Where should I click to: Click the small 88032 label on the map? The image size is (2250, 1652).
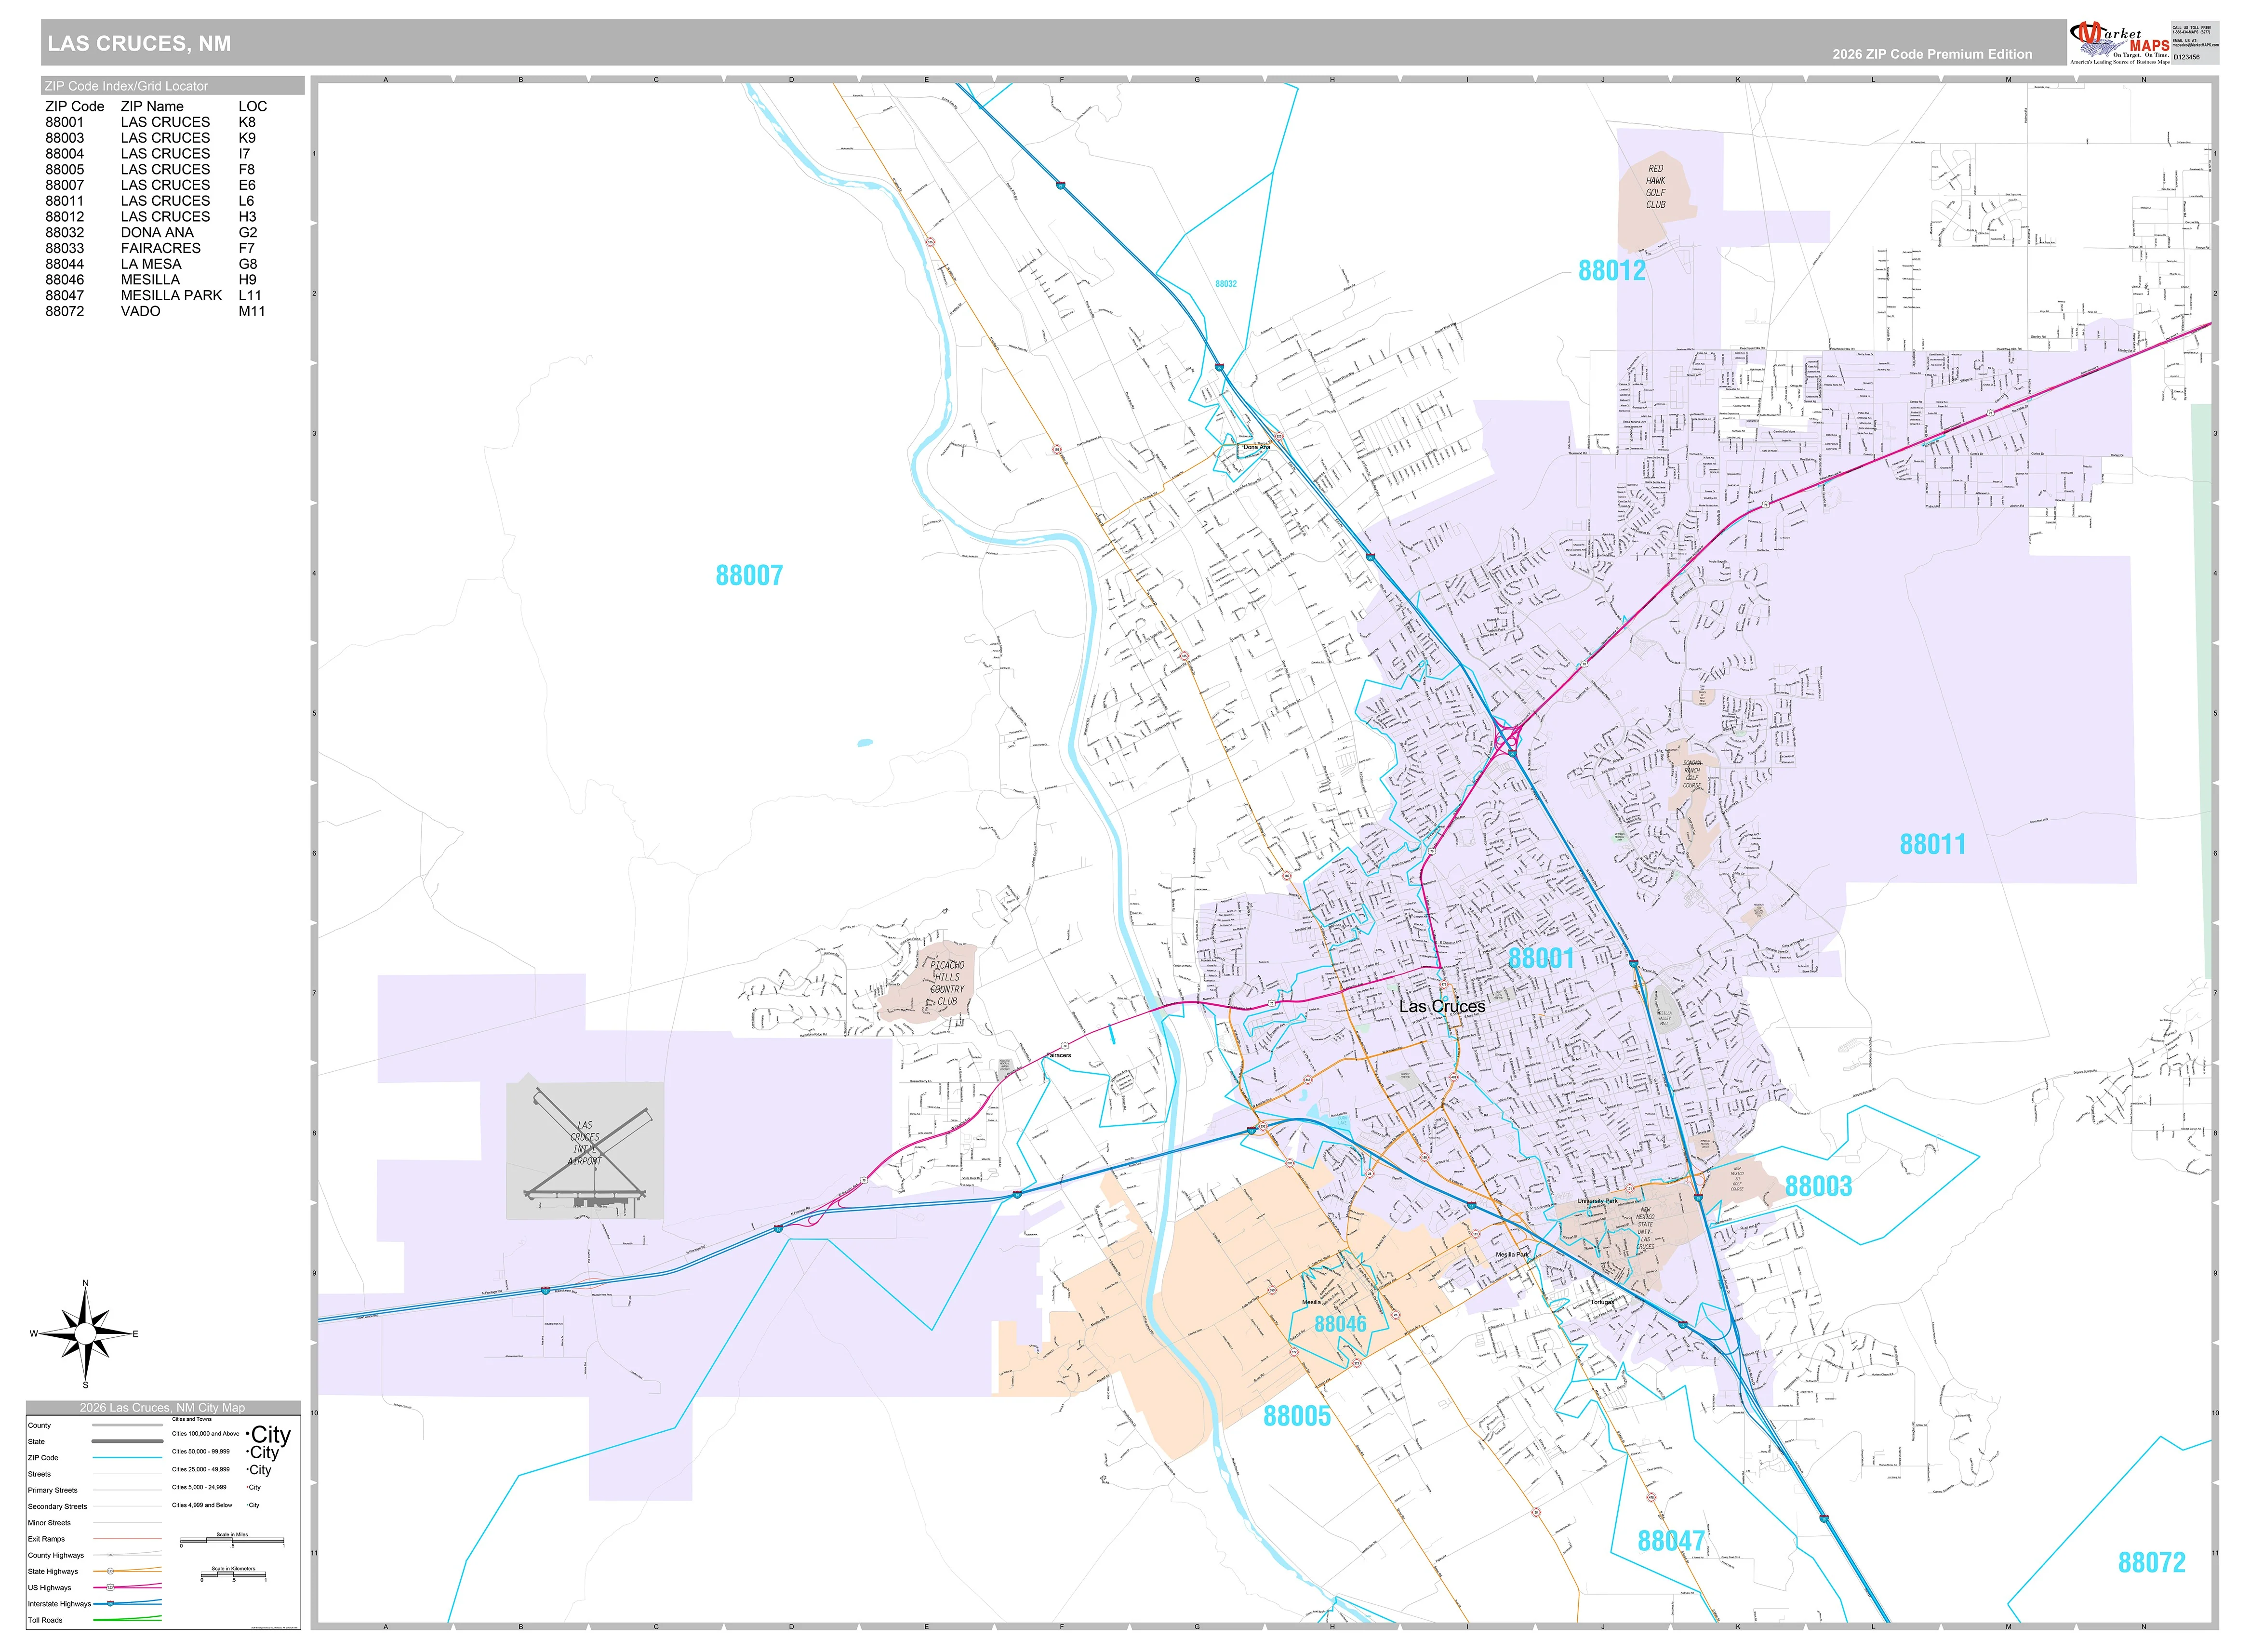coord(1226,284)
